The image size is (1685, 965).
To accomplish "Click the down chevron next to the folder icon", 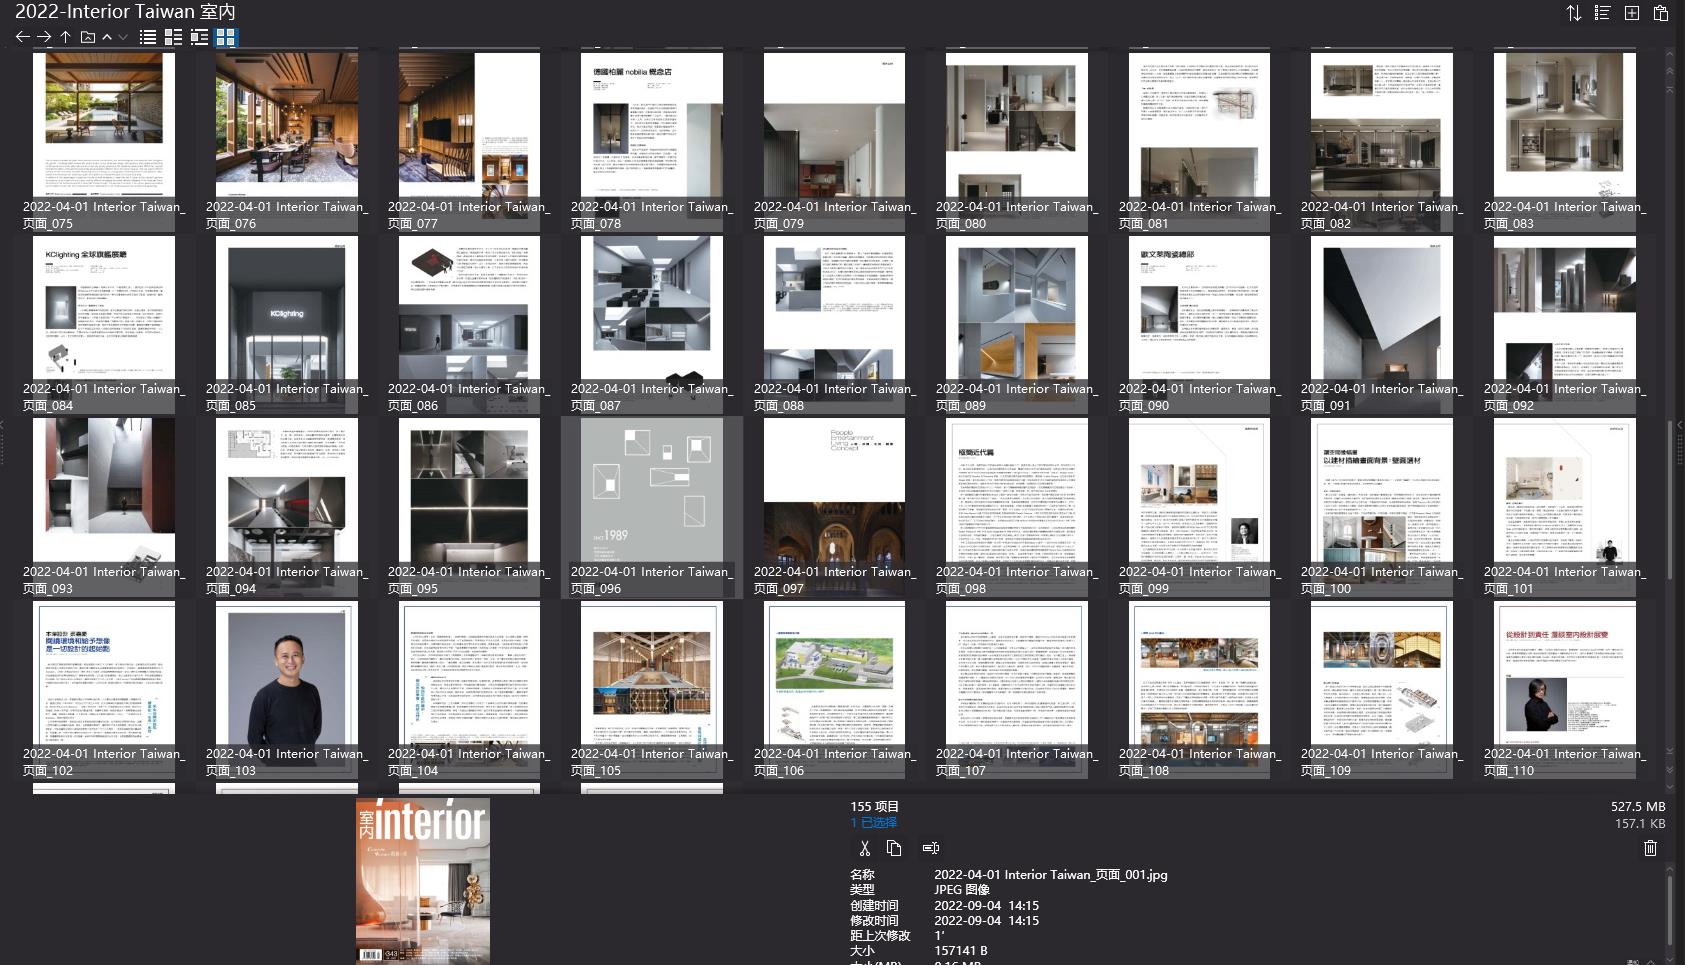I will [123, 37].
